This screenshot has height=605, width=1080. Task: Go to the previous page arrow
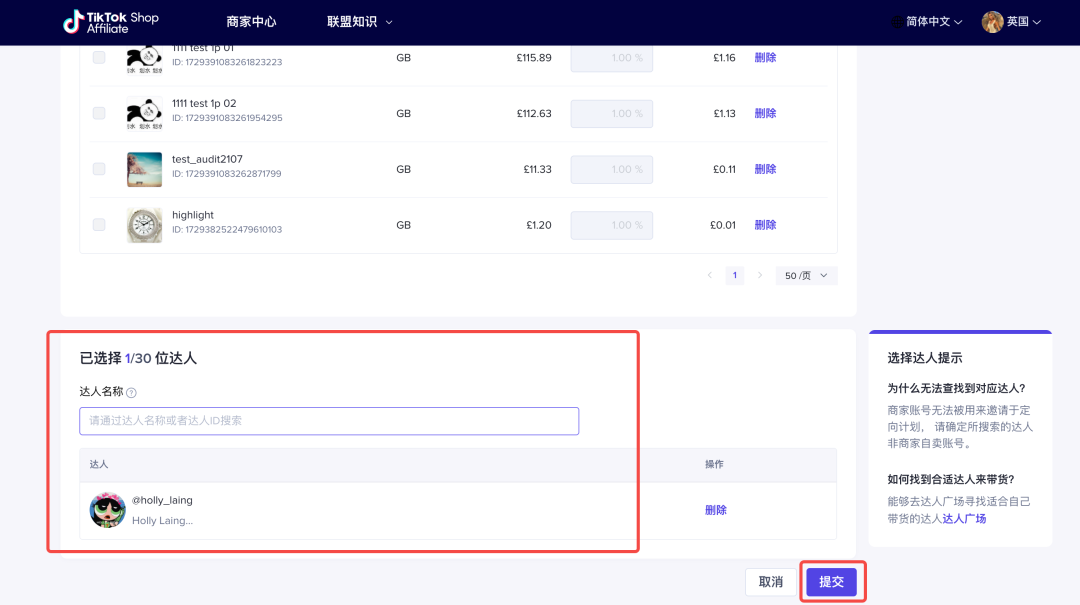[x=710, y=275]
